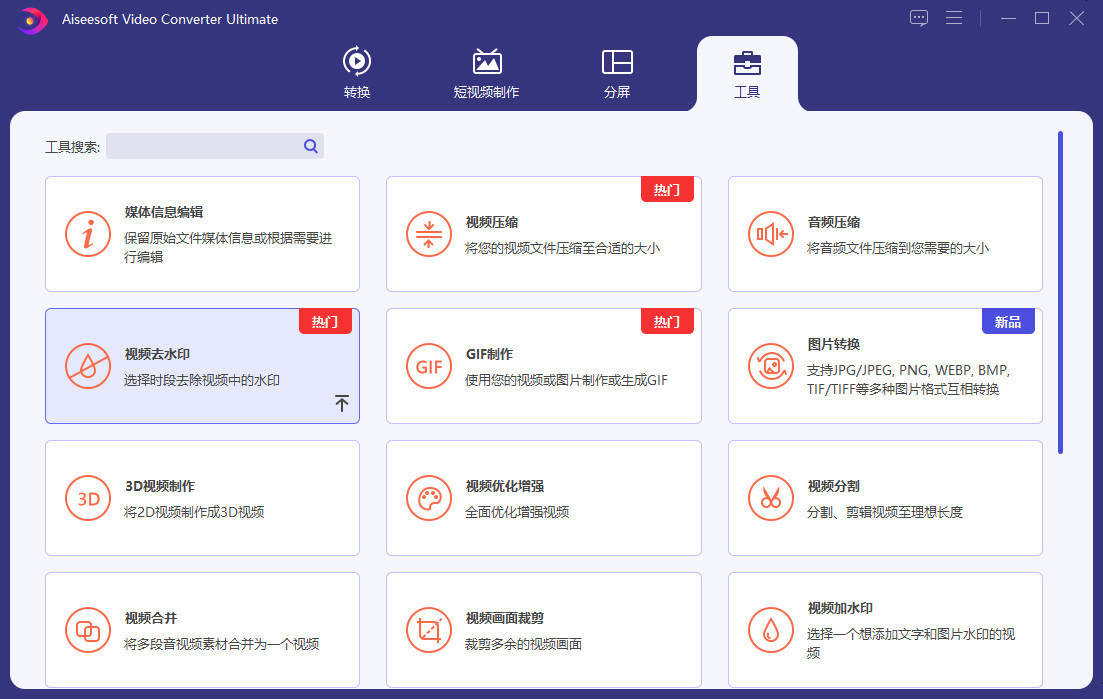Switch to the 短视频制作 tab
Screen dimensions: 1103x699
[x=487, y=72]
